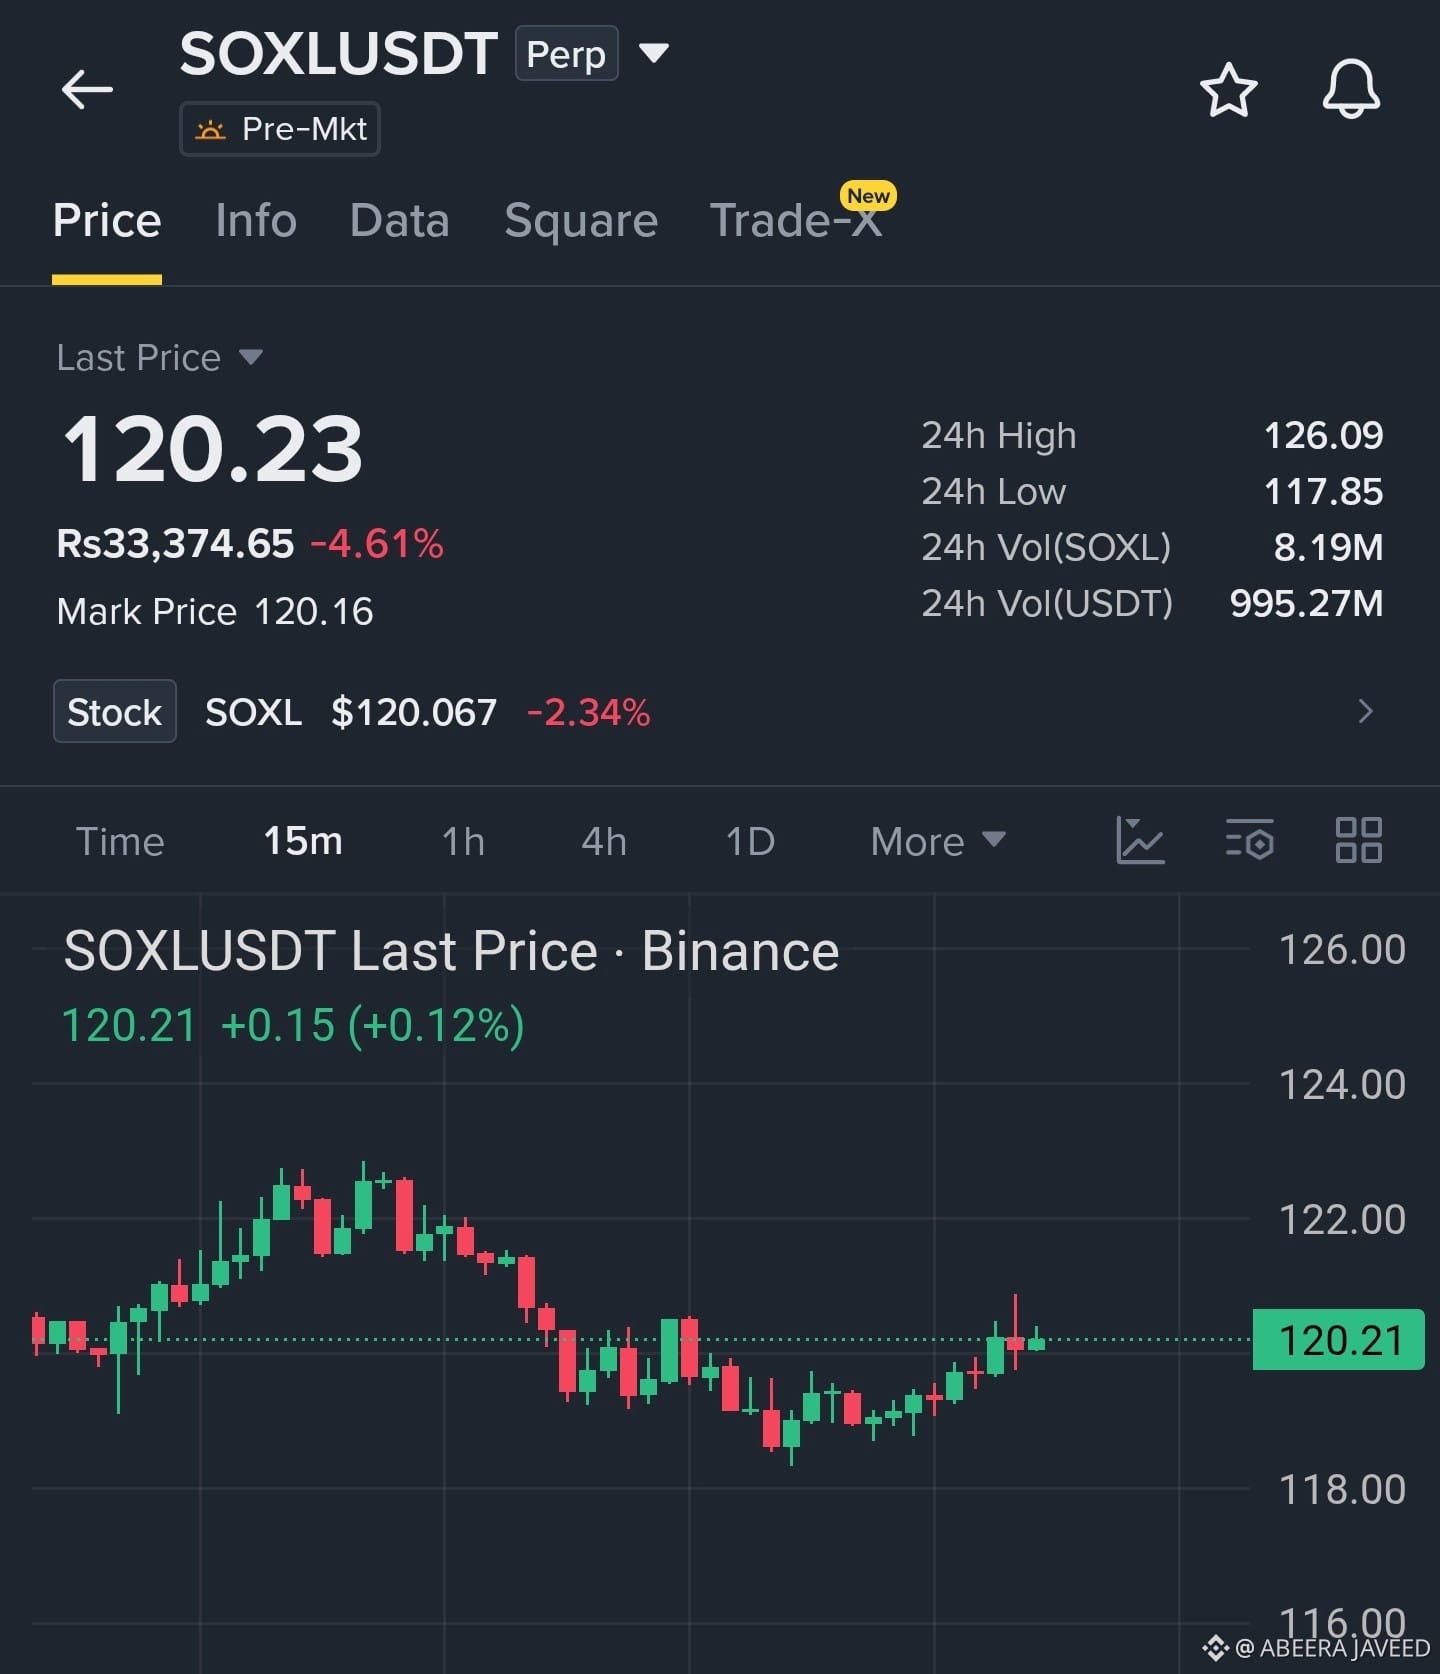Viewport: 1440px width, 1674px height.
Task: Tap the 122.00 price axis label
Action: 1342,1219
